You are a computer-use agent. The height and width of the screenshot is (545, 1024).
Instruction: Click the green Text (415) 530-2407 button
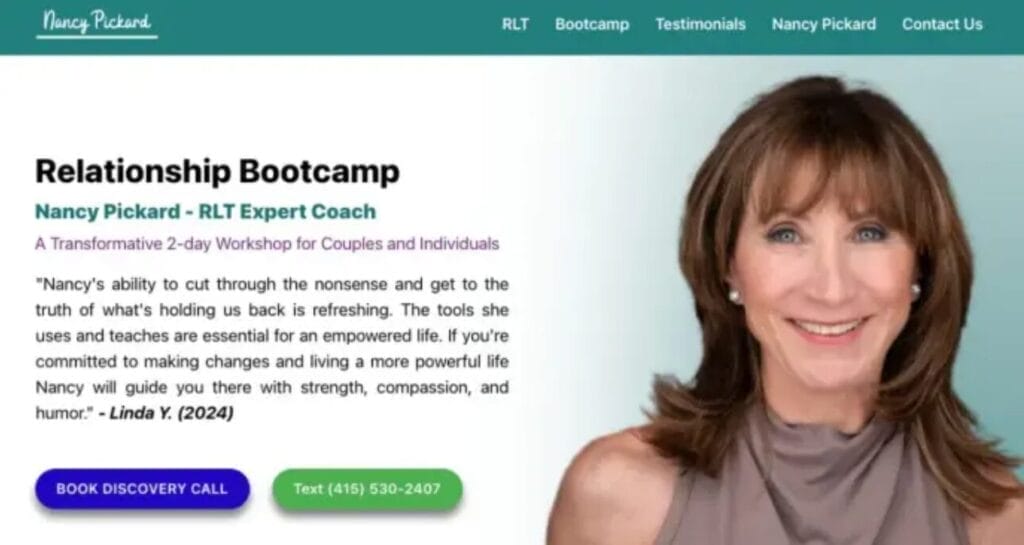coord(367,489)
